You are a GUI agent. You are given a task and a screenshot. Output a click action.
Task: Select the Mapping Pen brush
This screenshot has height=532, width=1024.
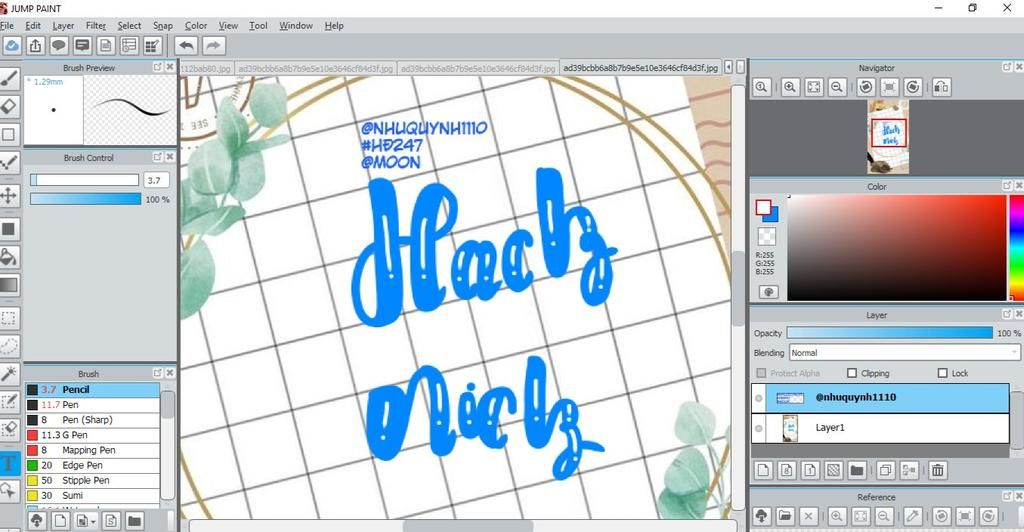[x=92, y=450]
